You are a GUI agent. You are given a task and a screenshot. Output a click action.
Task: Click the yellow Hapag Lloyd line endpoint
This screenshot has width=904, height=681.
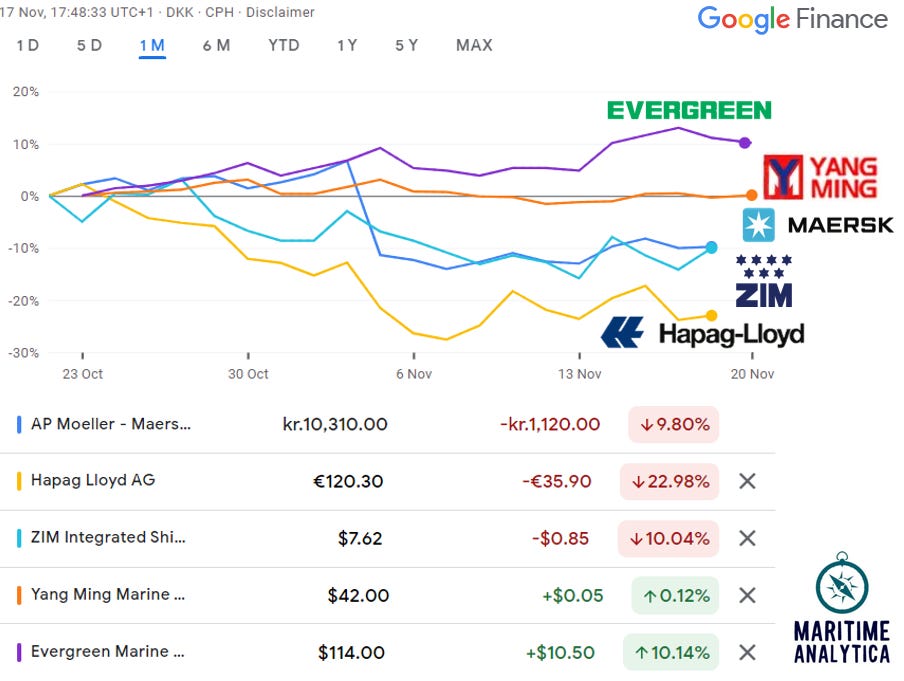click(x=711, y=315)
